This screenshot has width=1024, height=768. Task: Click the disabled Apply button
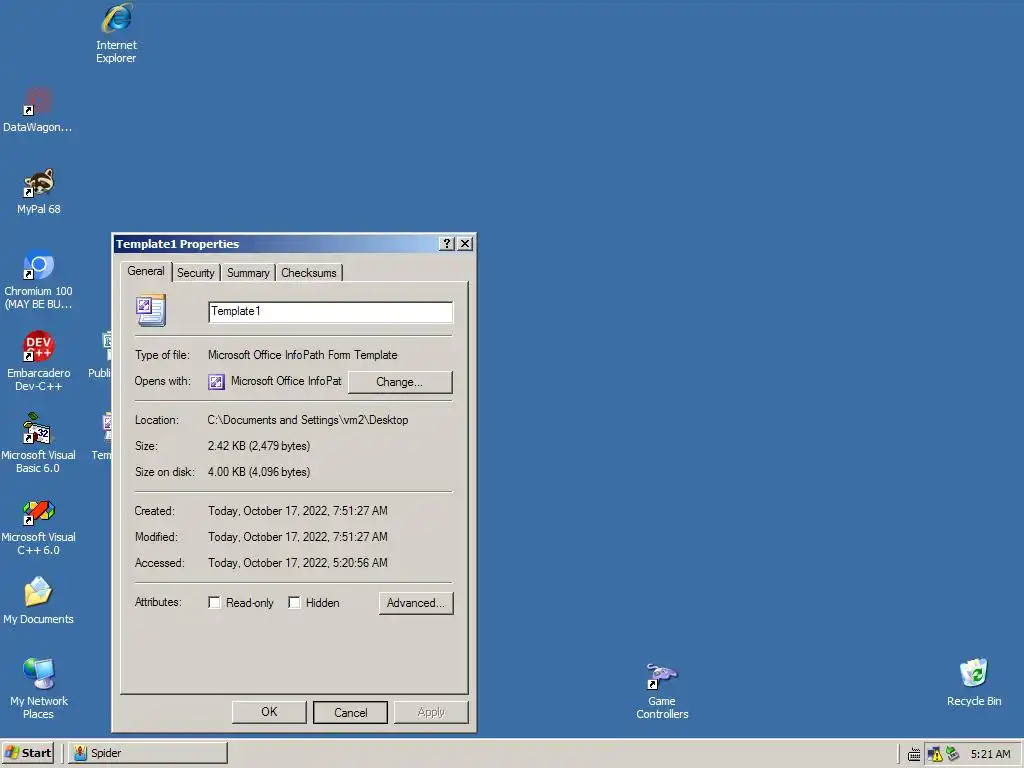pos(431,712)
